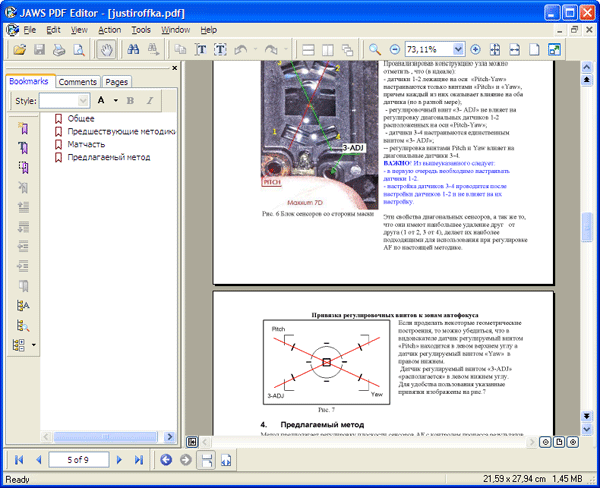Go to the first page
The width and height of the screenshot is (600, 488).
click(x=19, y=460)
